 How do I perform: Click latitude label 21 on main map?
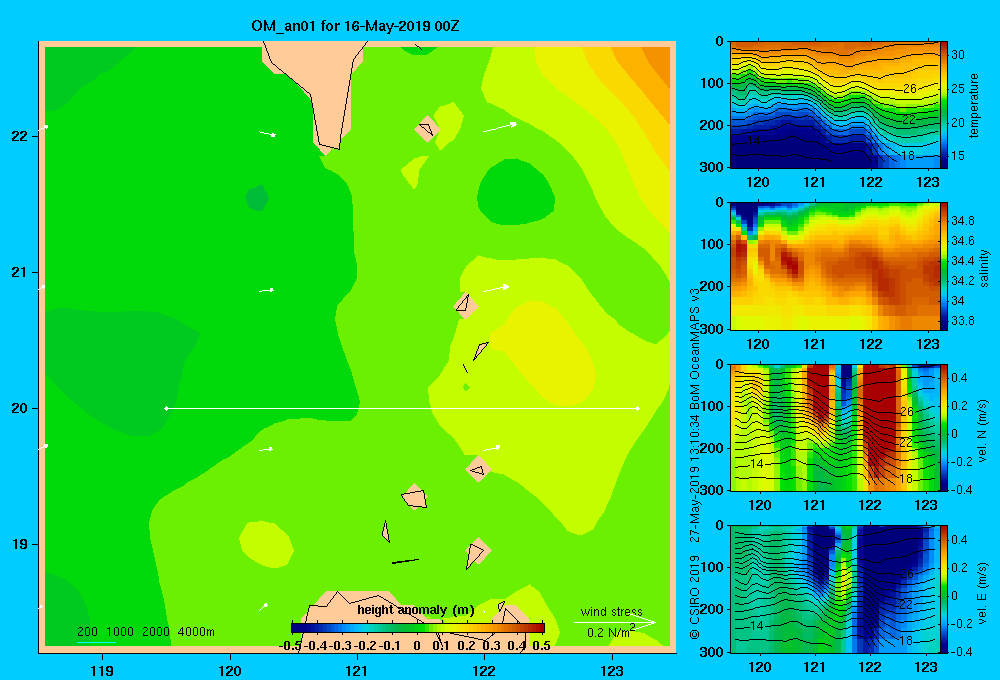pos(20,272)
